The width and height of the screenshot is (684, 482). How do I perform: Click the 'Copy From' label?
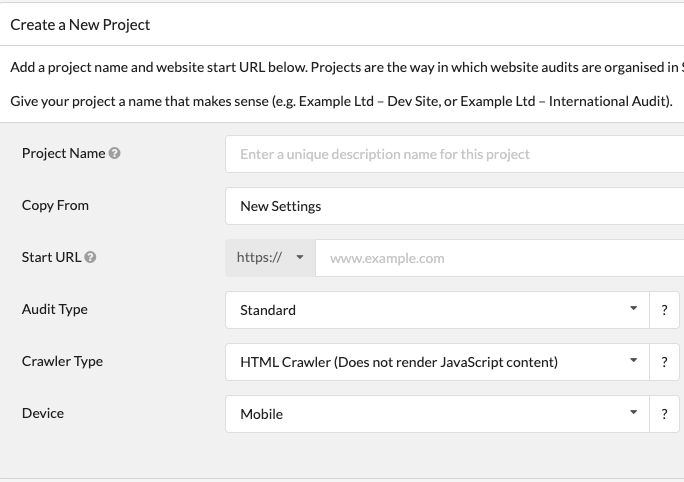pos(55,205)
